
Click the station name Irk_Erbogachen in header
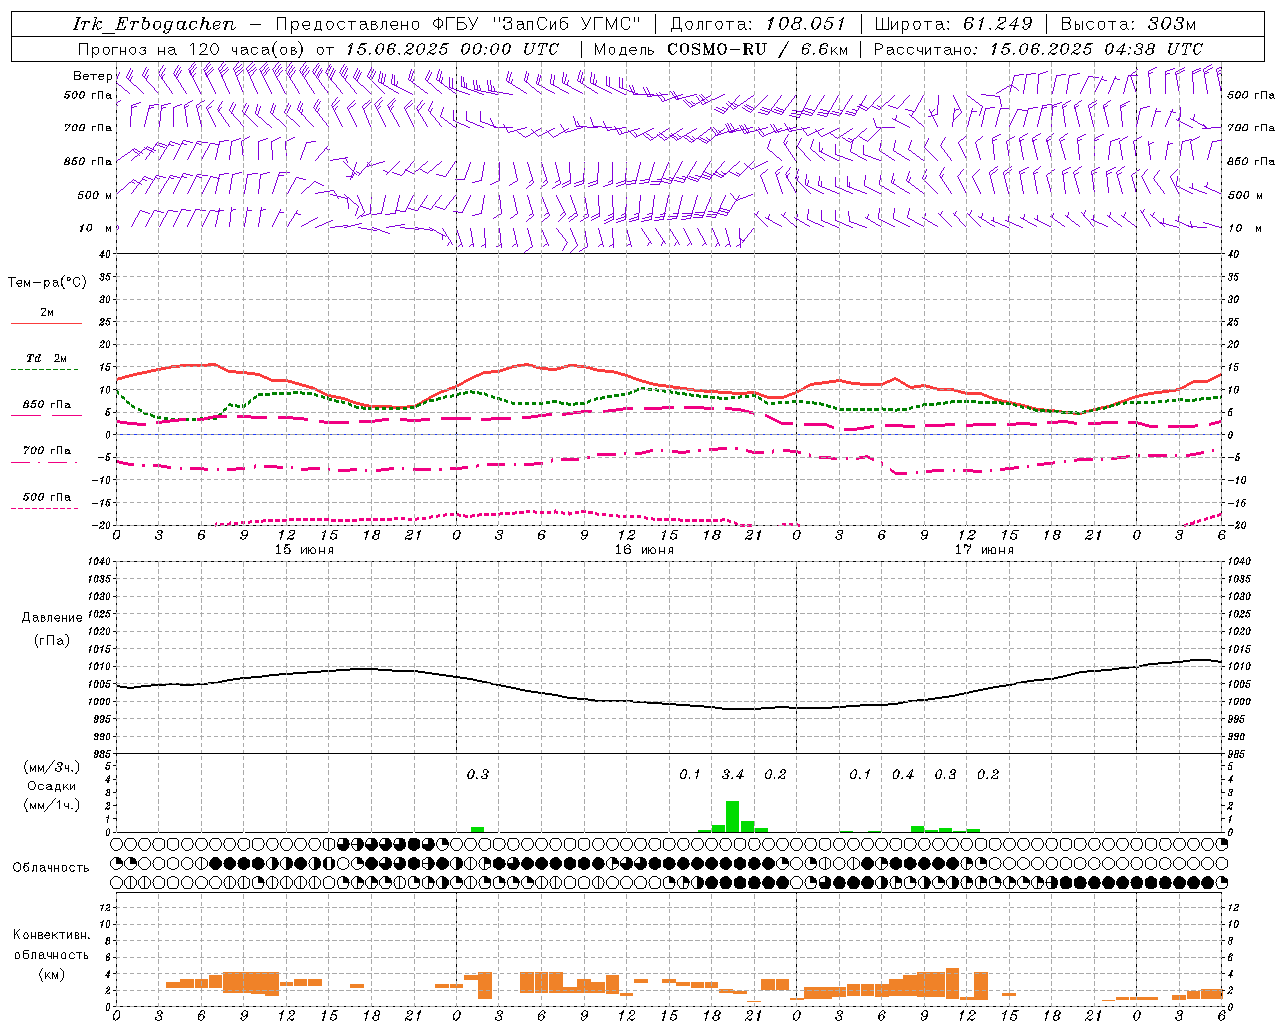155,24
